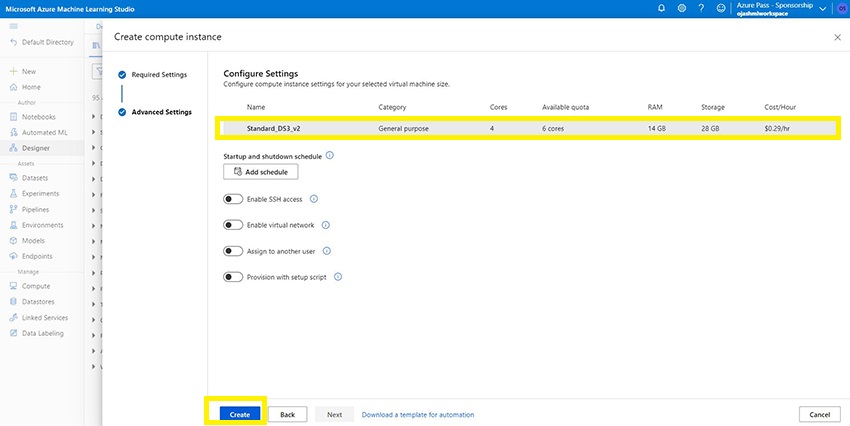
Task: Click the help question mark icon
Action: click(x=701, y=8)
